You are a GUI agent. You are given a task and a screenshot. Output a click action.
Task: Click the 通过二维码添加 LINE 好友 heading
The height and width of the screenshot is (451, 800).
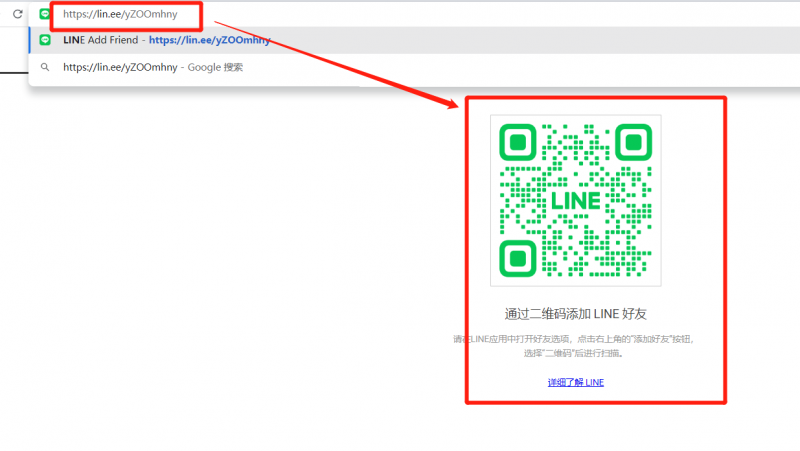tap(576, 314)
